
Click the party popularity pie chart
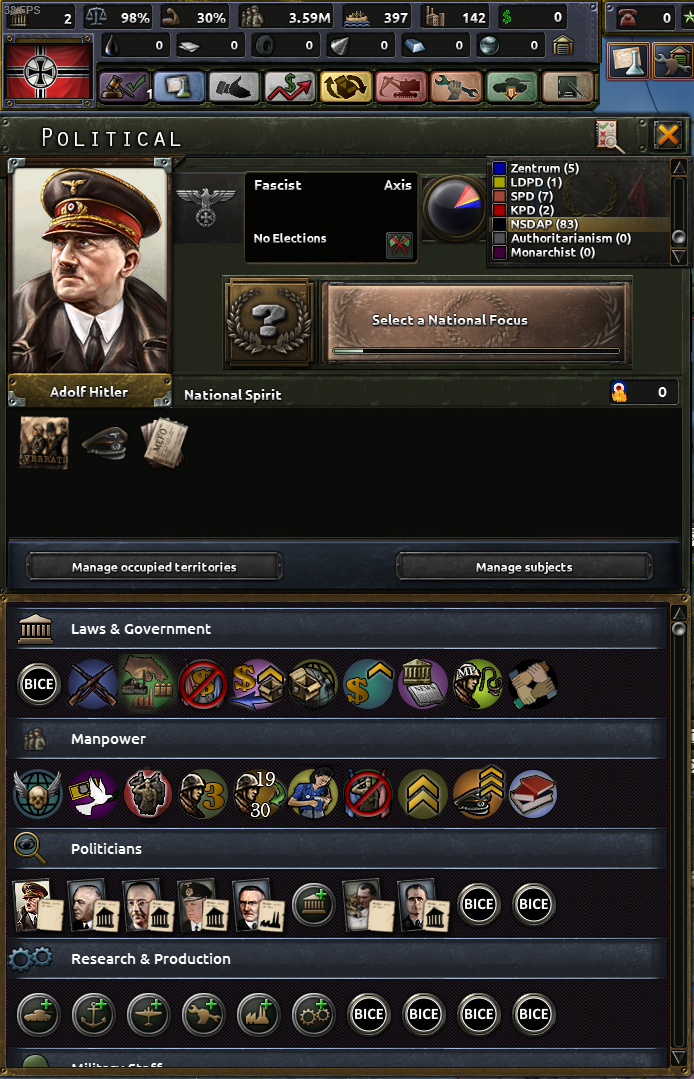point(455,207)
